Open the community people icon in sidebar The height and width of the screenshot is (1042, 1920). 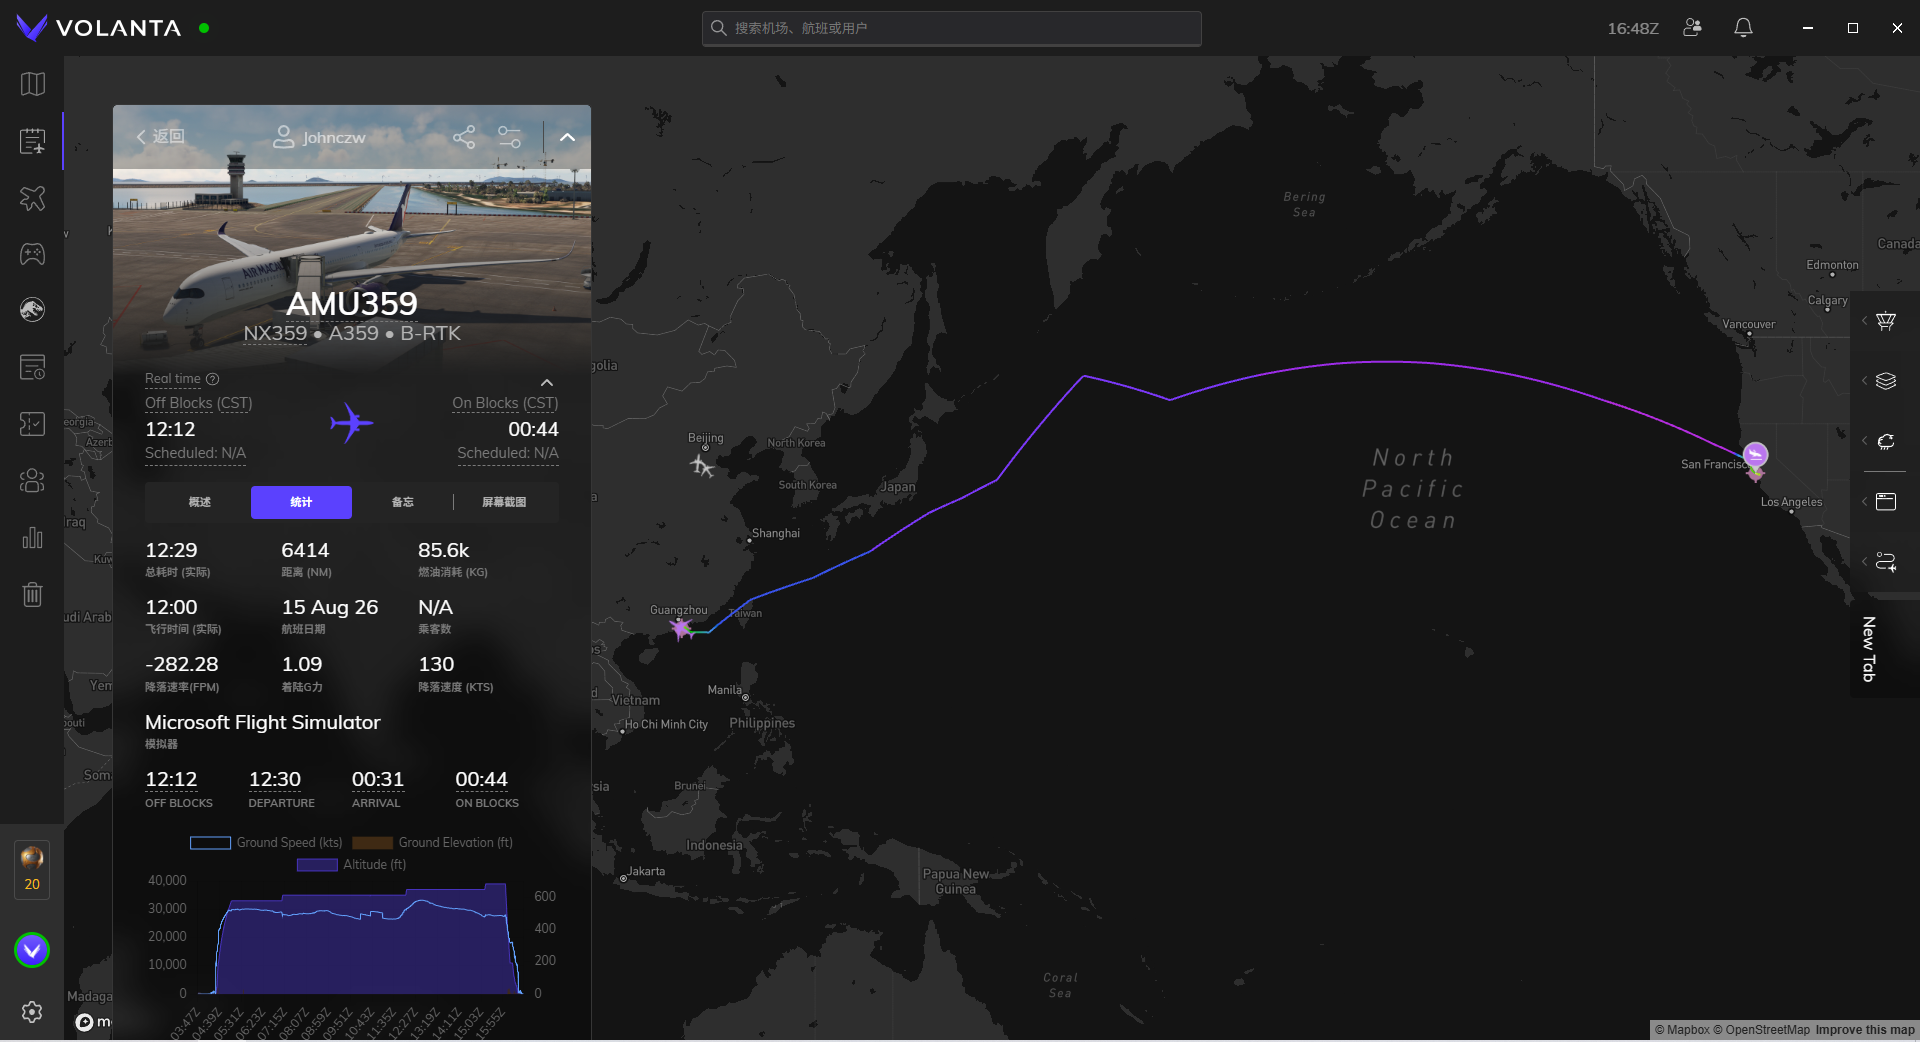click(x=32, y=481)
